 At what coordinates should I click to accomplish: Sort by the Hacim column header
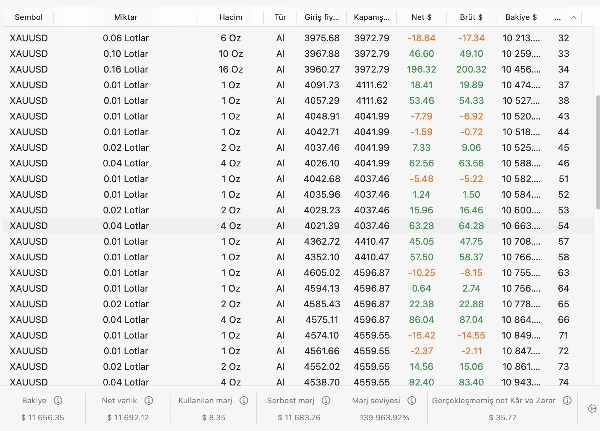[231, 17]
